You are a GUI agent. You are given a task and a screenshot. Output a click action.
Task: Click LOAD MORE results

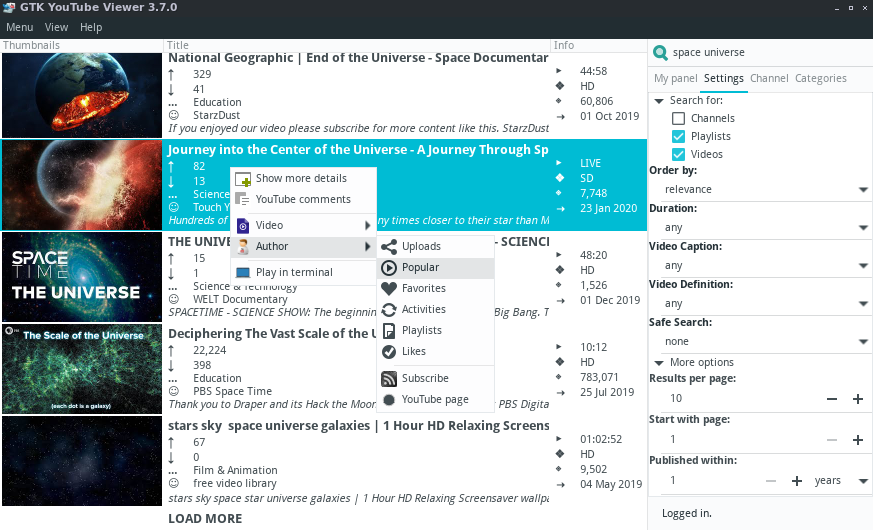[x=205, y=519]
